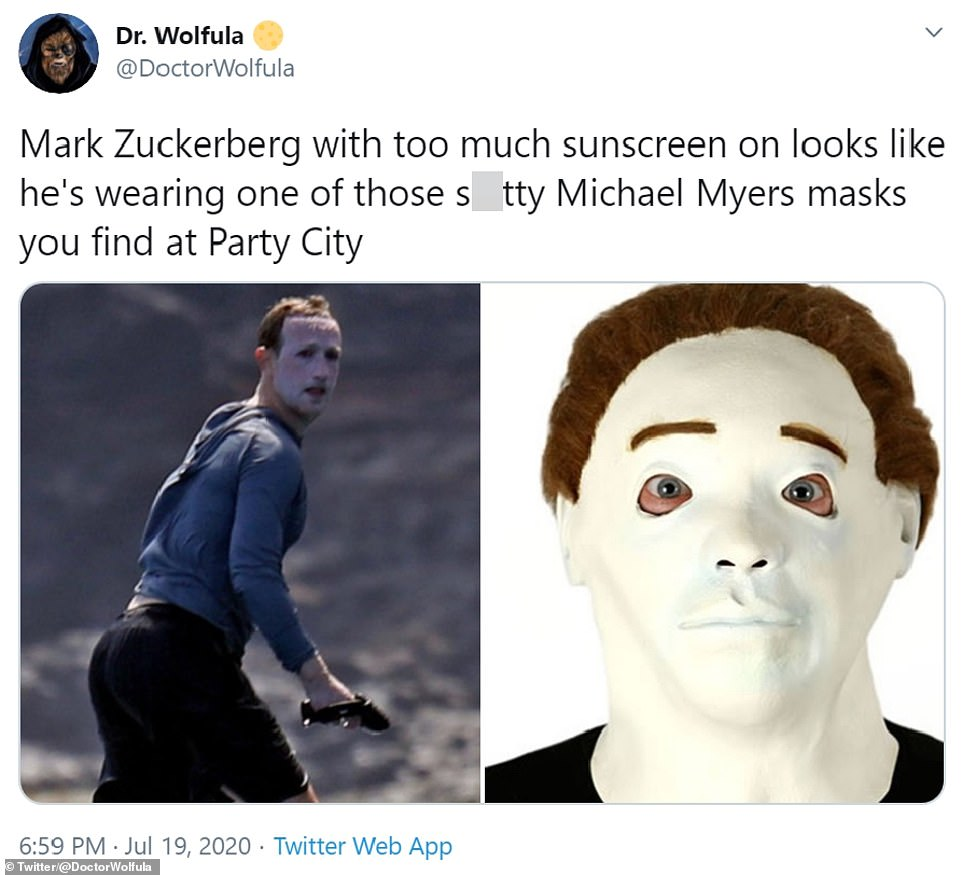Click Dr. Wolfula's profile avatar

click(x=58, y=53)
